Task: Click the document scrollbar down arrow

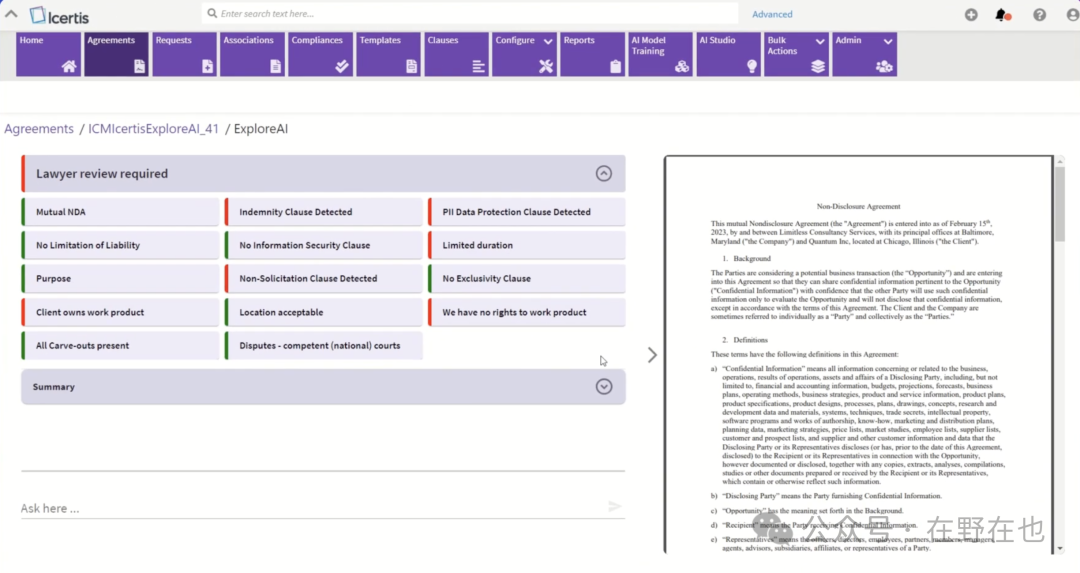Action: pos(1059,549)
